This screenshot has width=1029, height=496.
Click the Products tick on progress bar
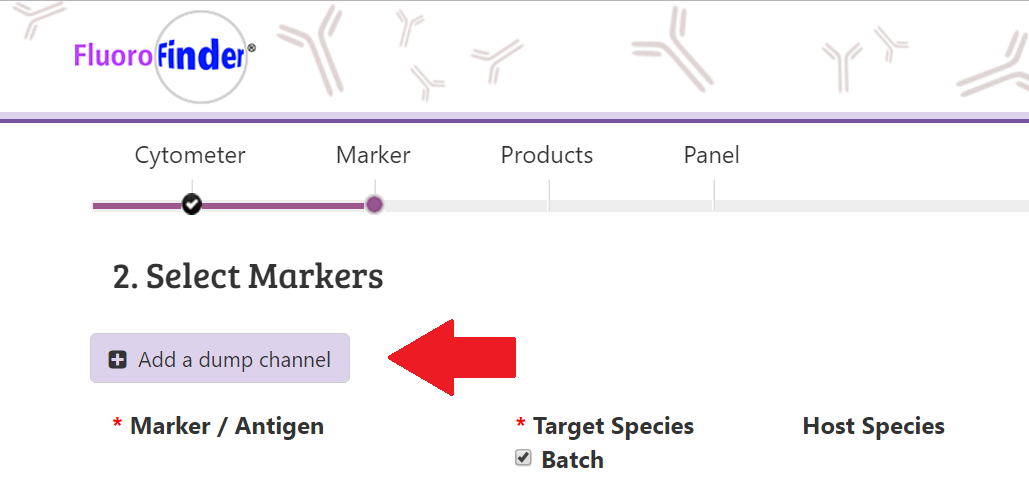point(549,198)
